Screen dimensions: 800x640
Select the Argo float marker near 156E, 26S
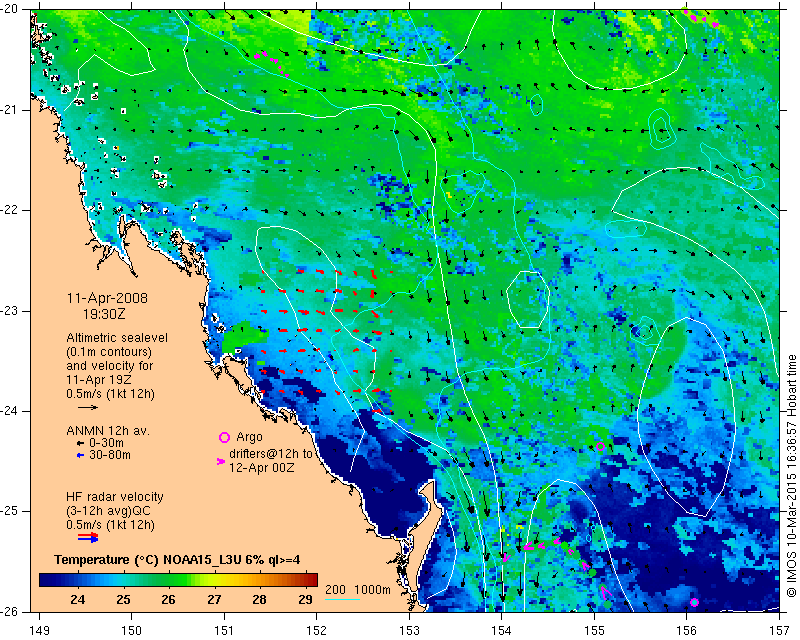click(x=694, y=602)
